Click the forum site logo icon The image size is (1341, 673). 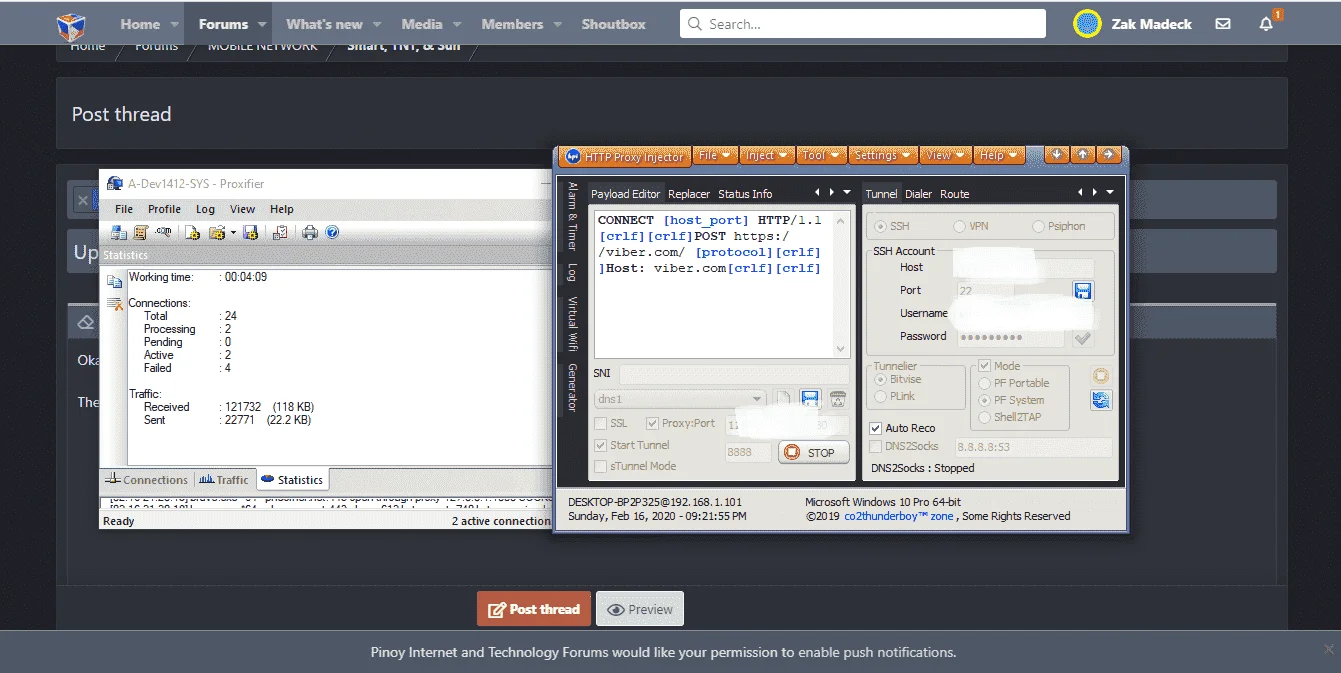point(71,27)
